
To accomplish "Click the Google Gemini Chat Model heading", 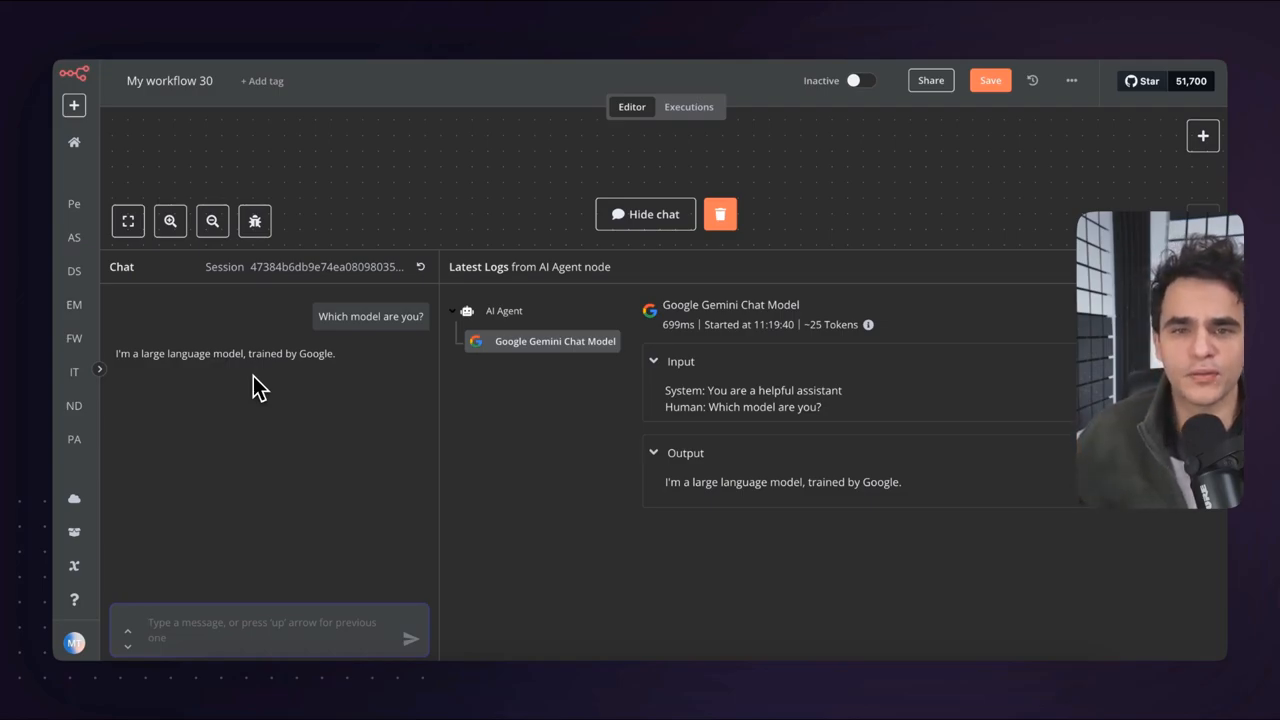I will click(x=731, y=305).
